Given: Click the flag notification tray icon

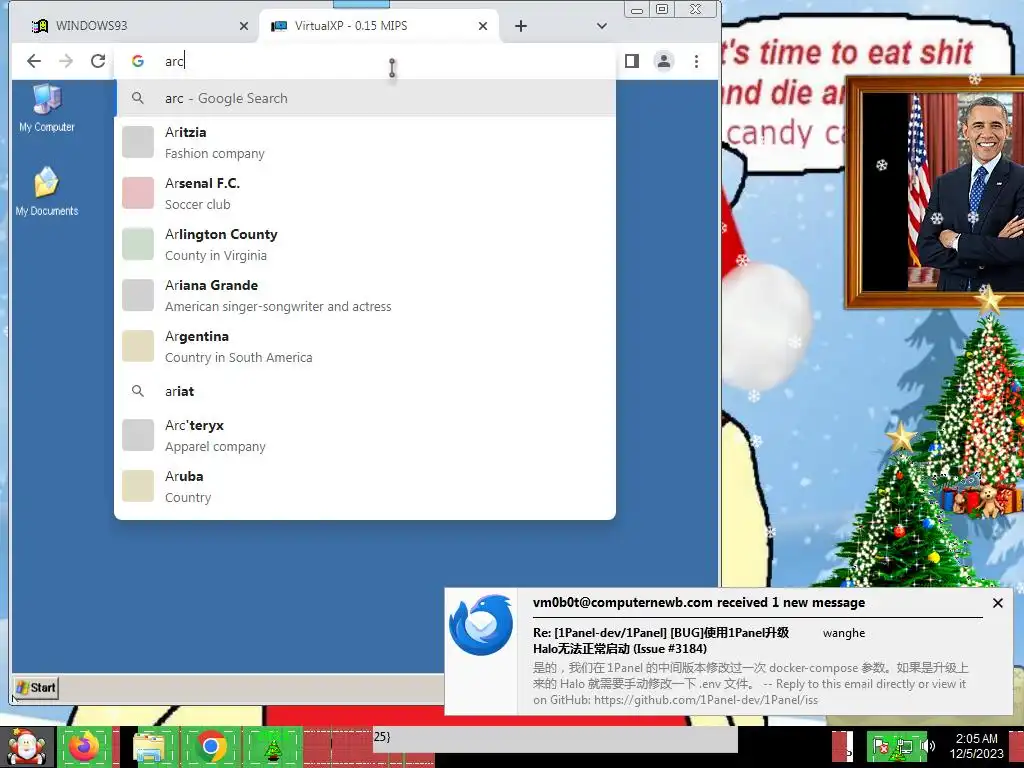Looking at the screenshot, I should [881, 746].
